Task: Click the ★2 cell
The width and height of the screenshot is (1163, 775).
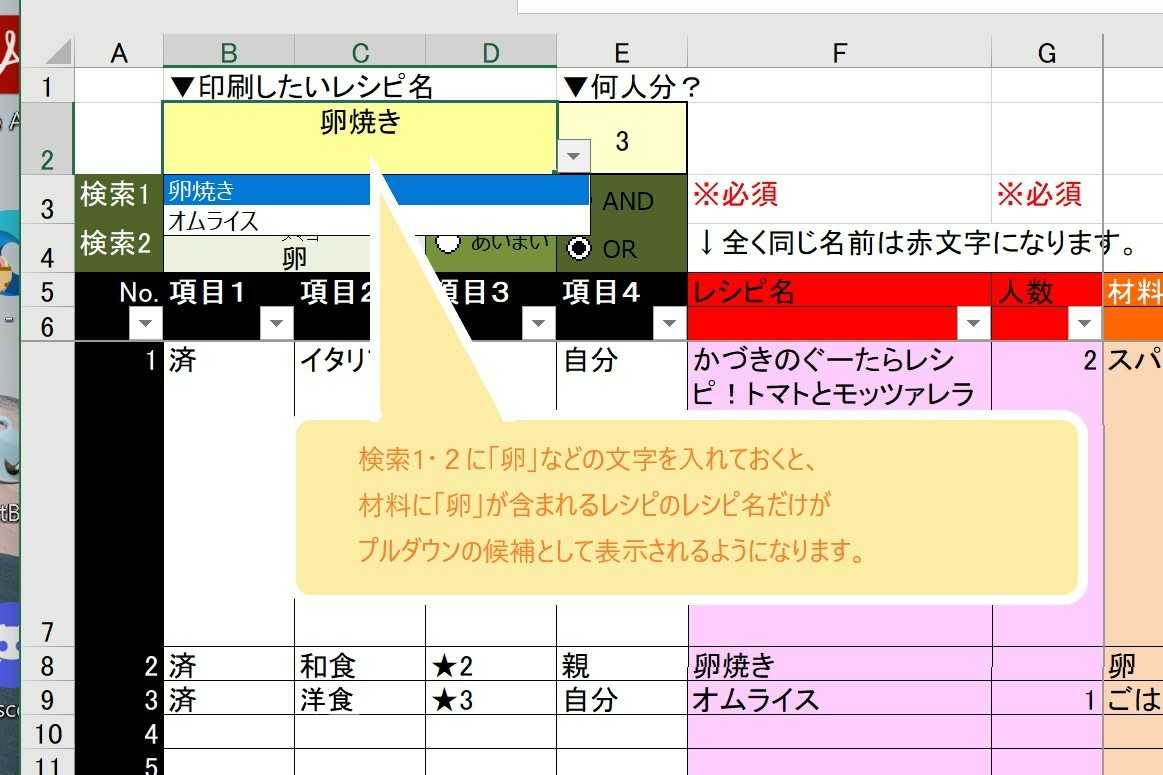Action: tap(491, 665)
